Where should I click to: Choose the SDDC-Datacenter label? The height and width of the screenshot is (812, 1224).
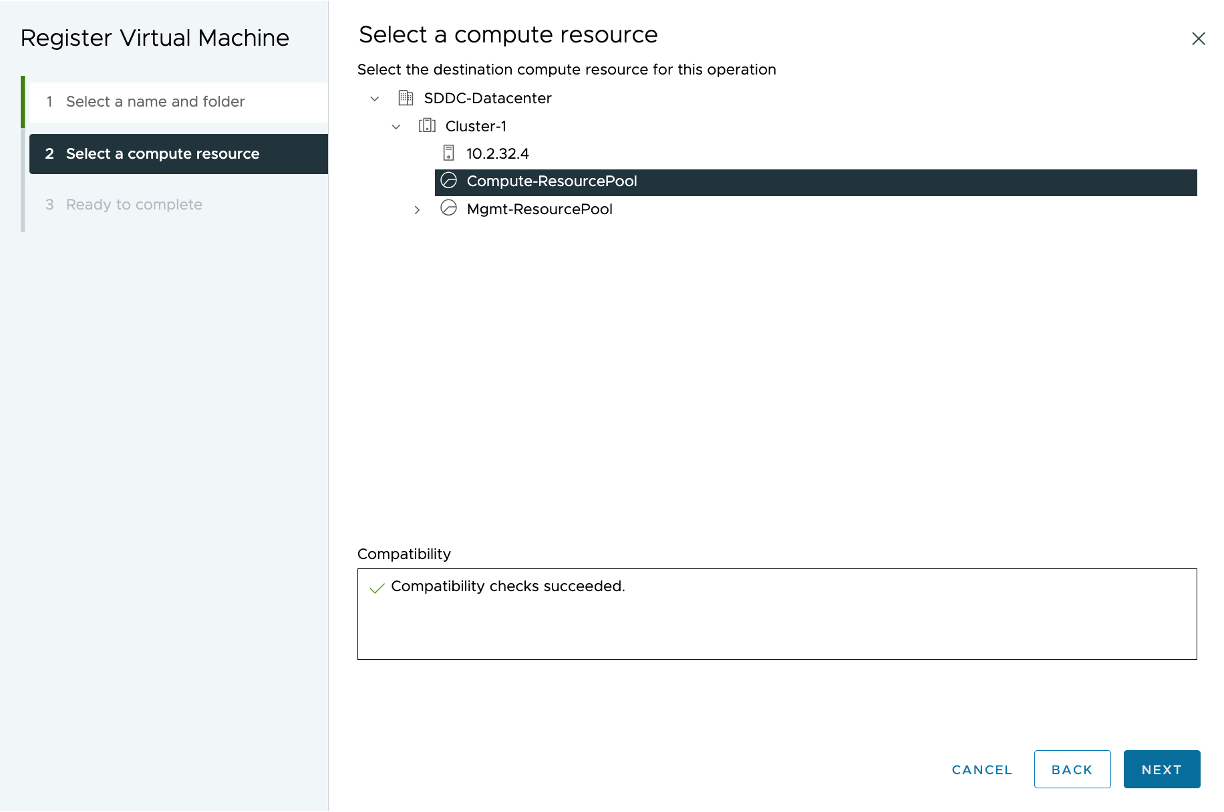tap(488, 98)
